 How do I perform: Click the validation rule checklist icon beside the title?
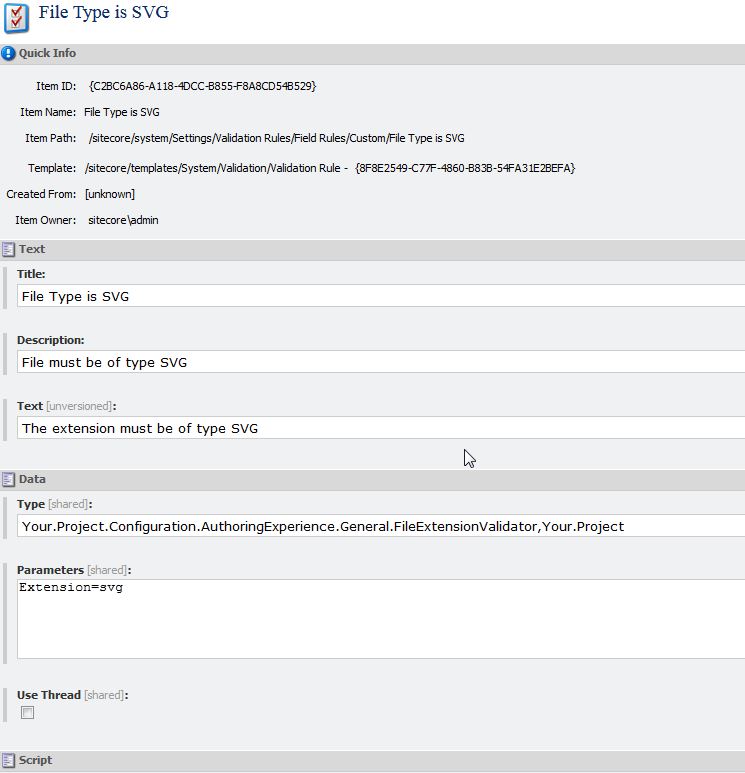coord(16,18)
